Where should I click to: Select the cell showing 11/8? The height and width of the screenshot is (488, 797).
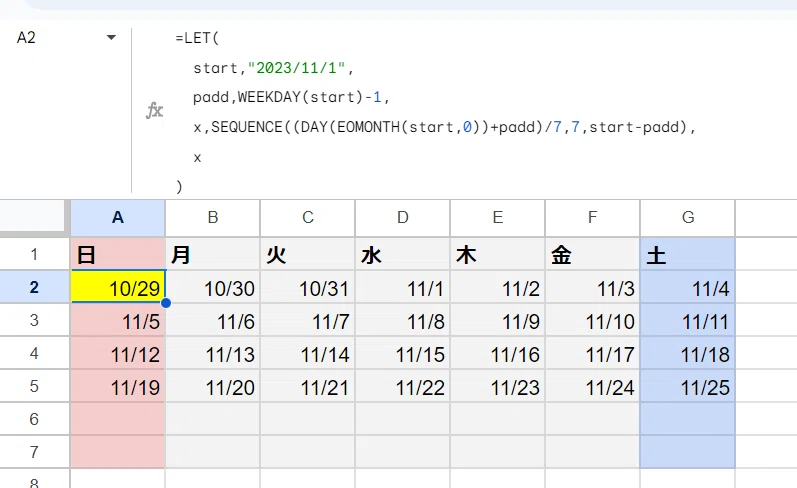pos(403,320)
